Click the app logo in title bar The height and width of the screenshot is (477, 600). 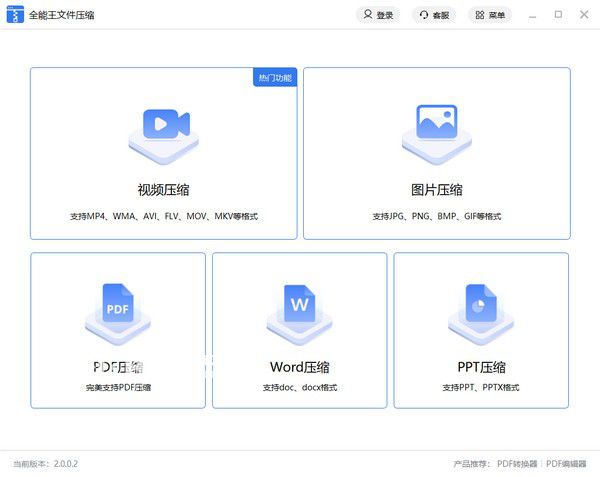click(x=15, y=15)
